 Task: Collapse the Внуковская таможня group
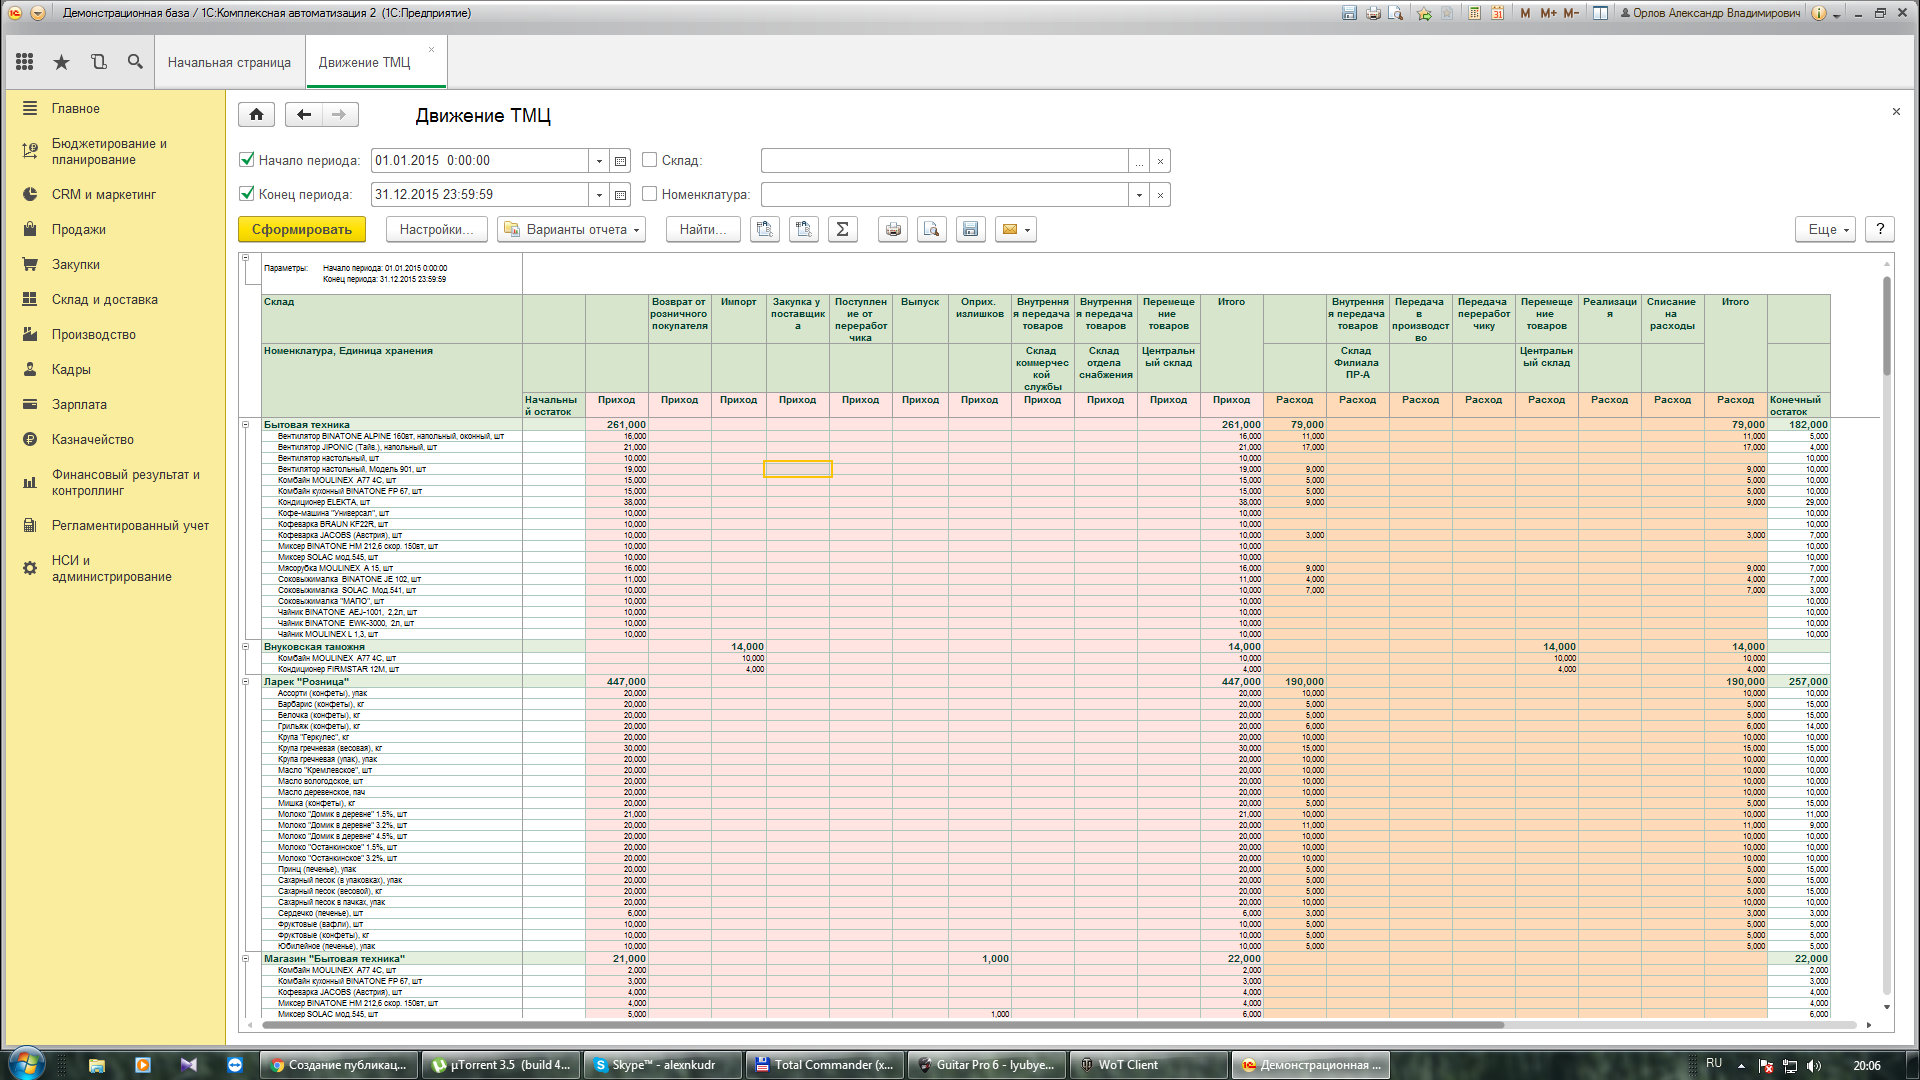click(x=246, y=647)
